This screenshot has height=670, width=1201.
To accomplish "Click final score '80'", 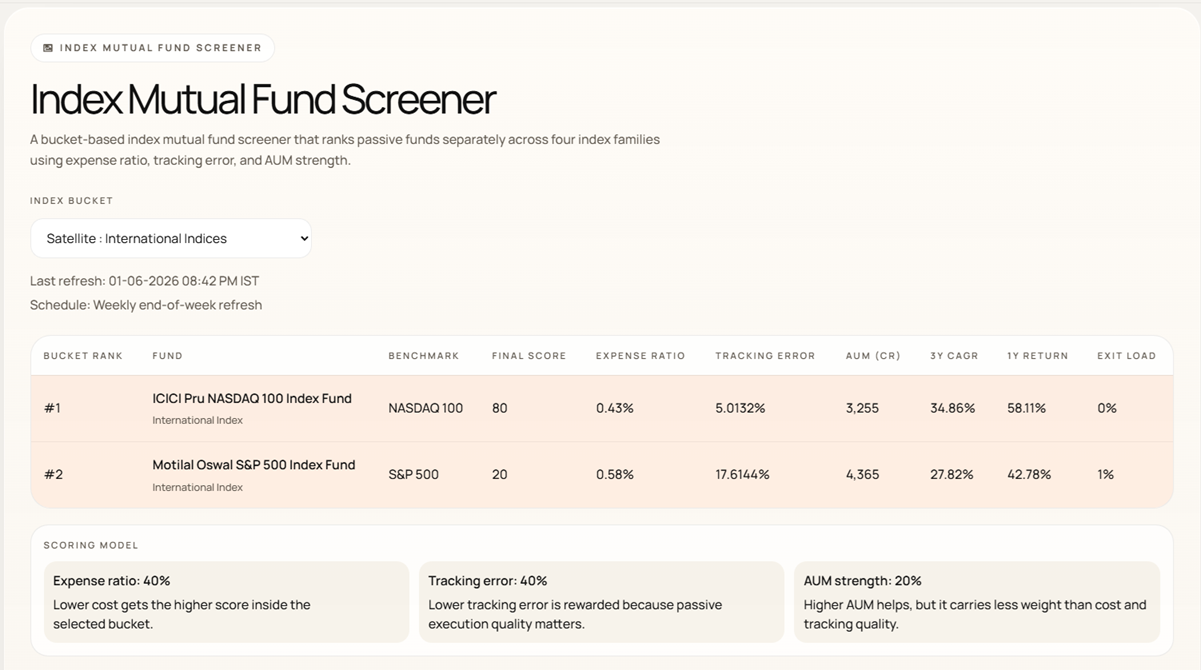I will click(500, 408).
